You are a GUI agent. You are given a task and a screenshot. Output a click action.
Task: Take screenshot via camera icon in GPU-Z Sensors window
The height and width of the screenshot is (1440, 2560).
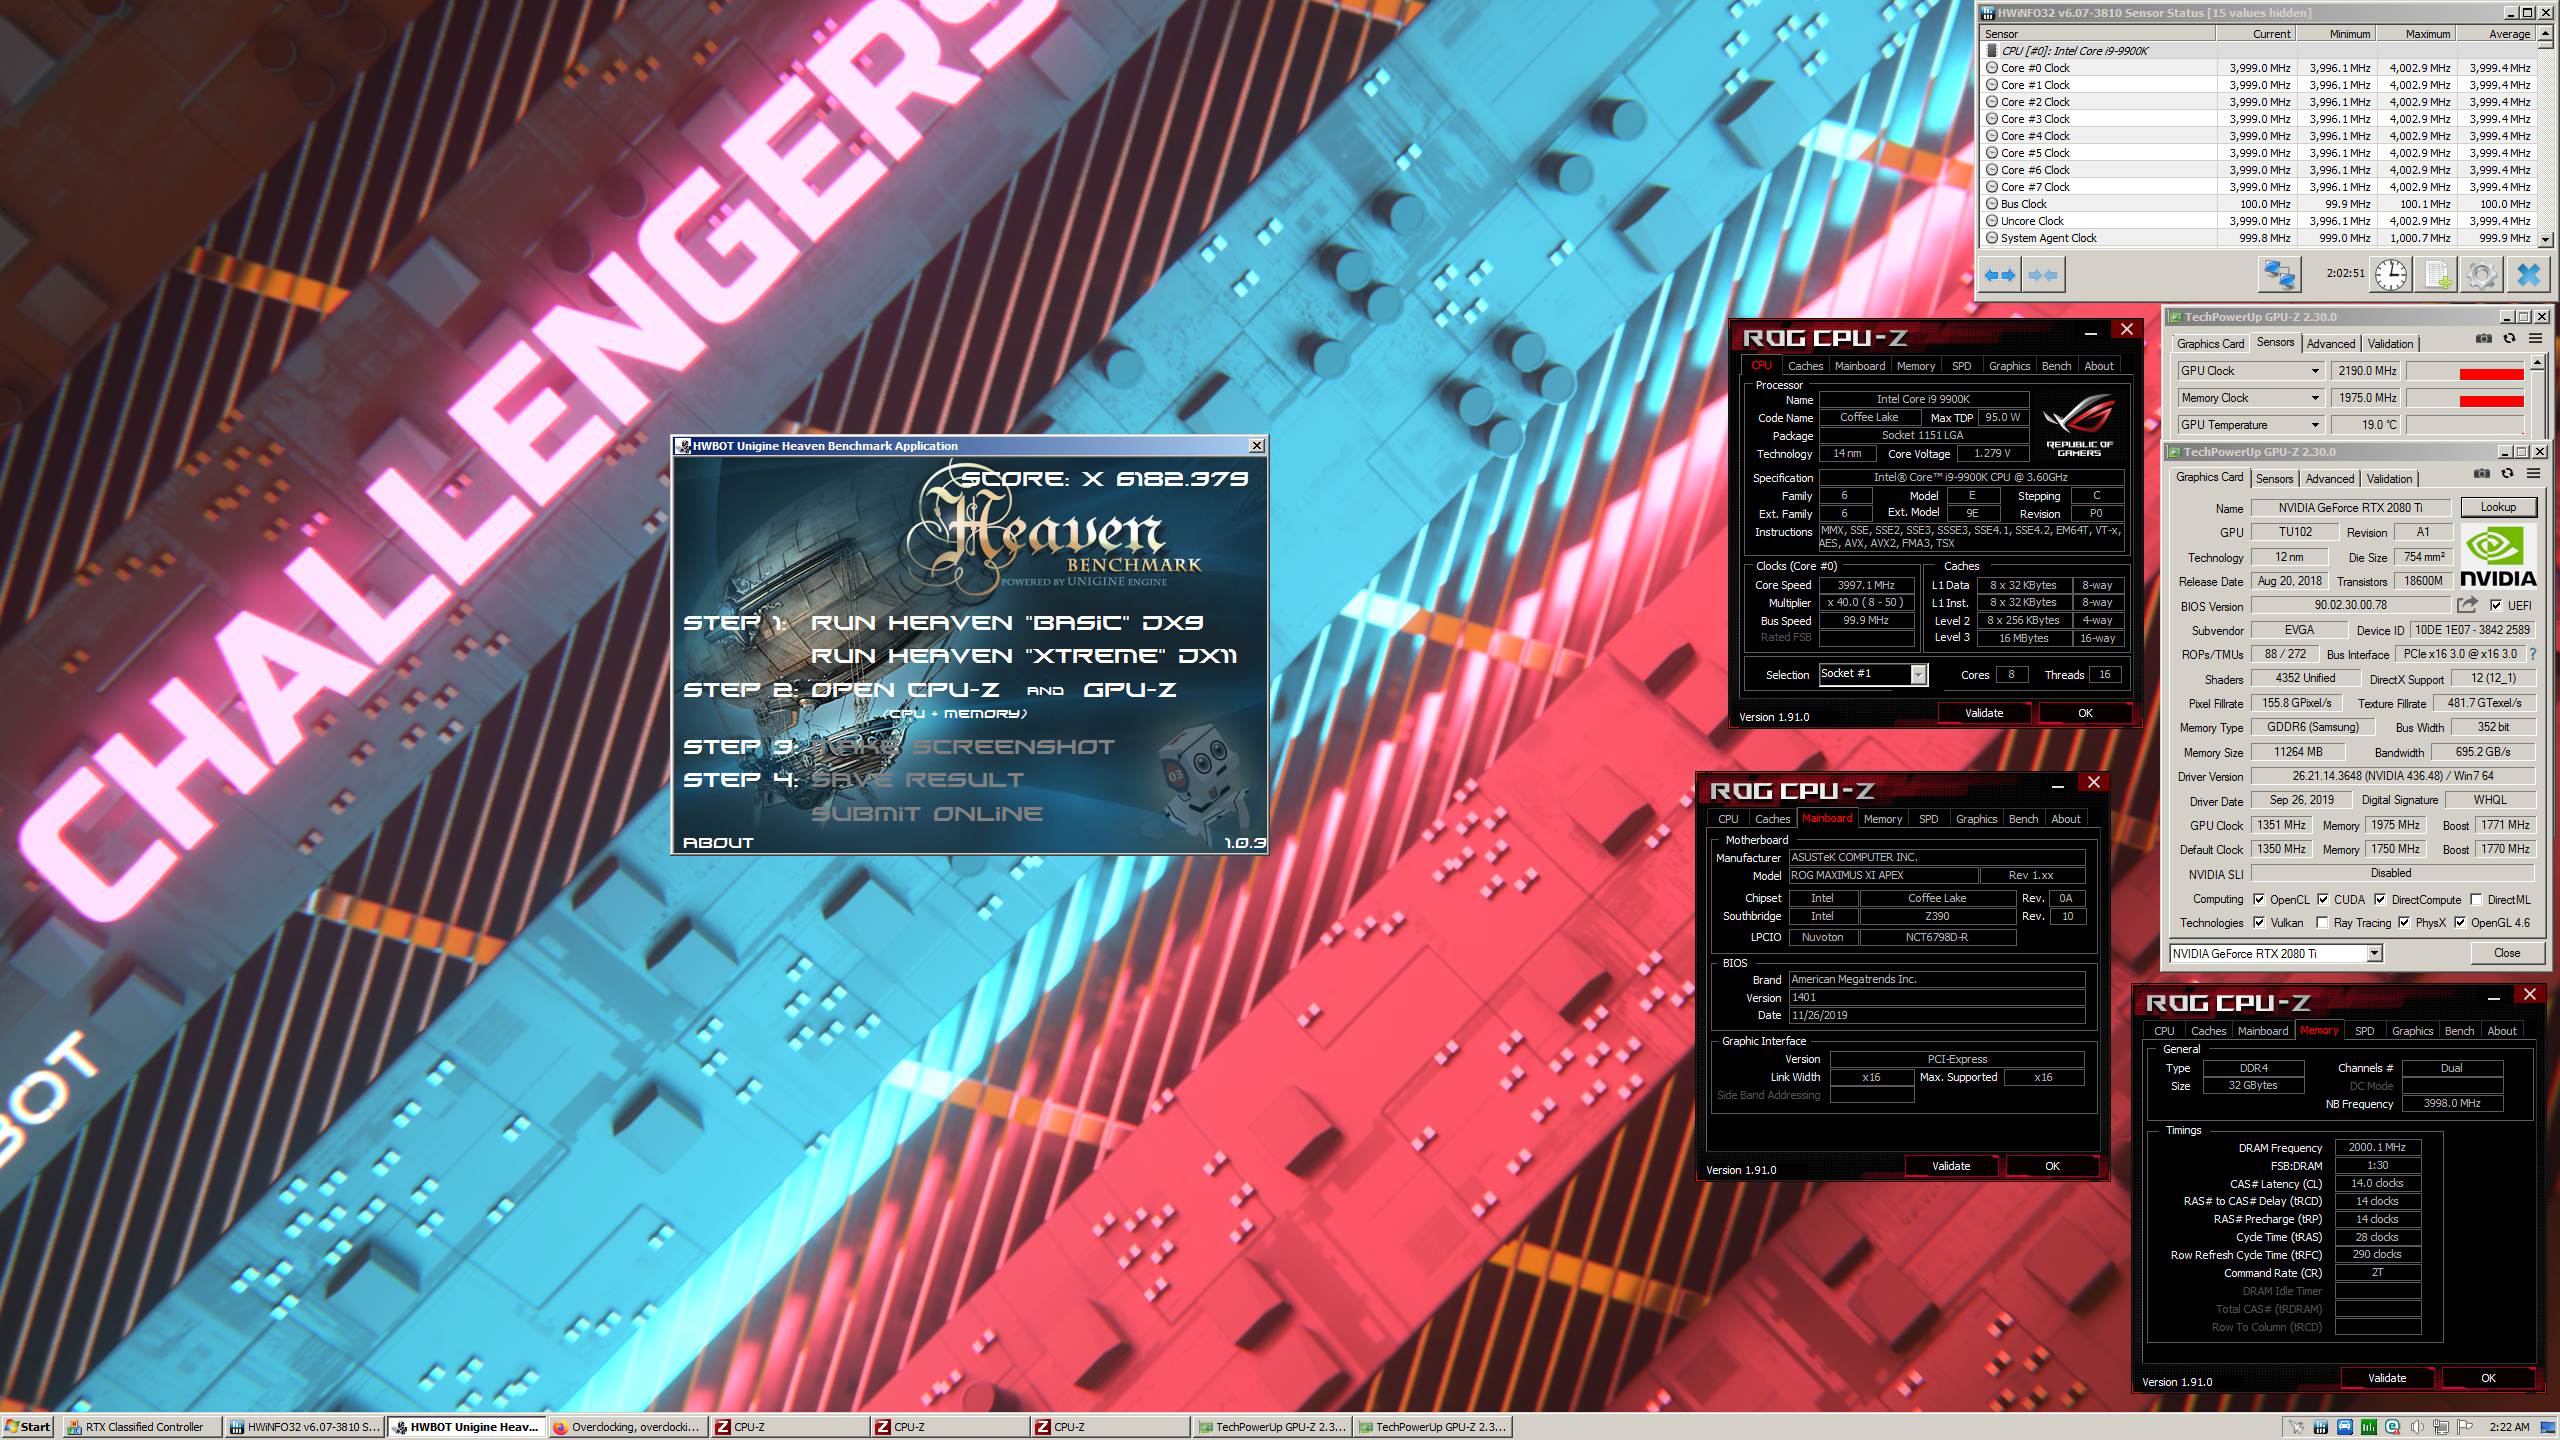[2483, 339]
